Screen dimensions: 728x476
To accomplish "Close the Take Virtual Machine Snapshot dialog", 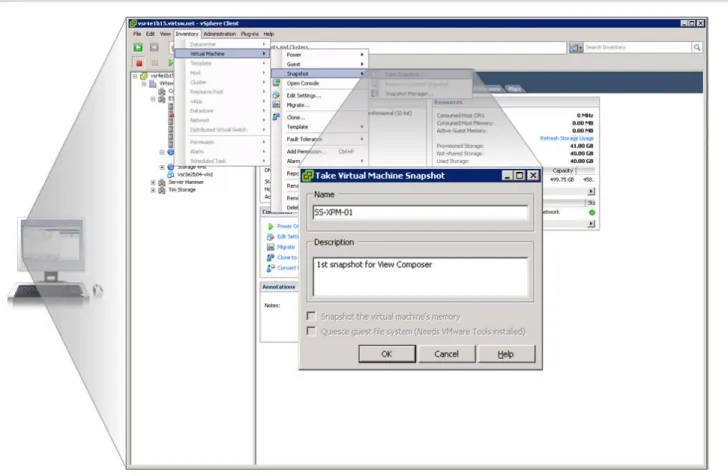I will coord(533,176).
